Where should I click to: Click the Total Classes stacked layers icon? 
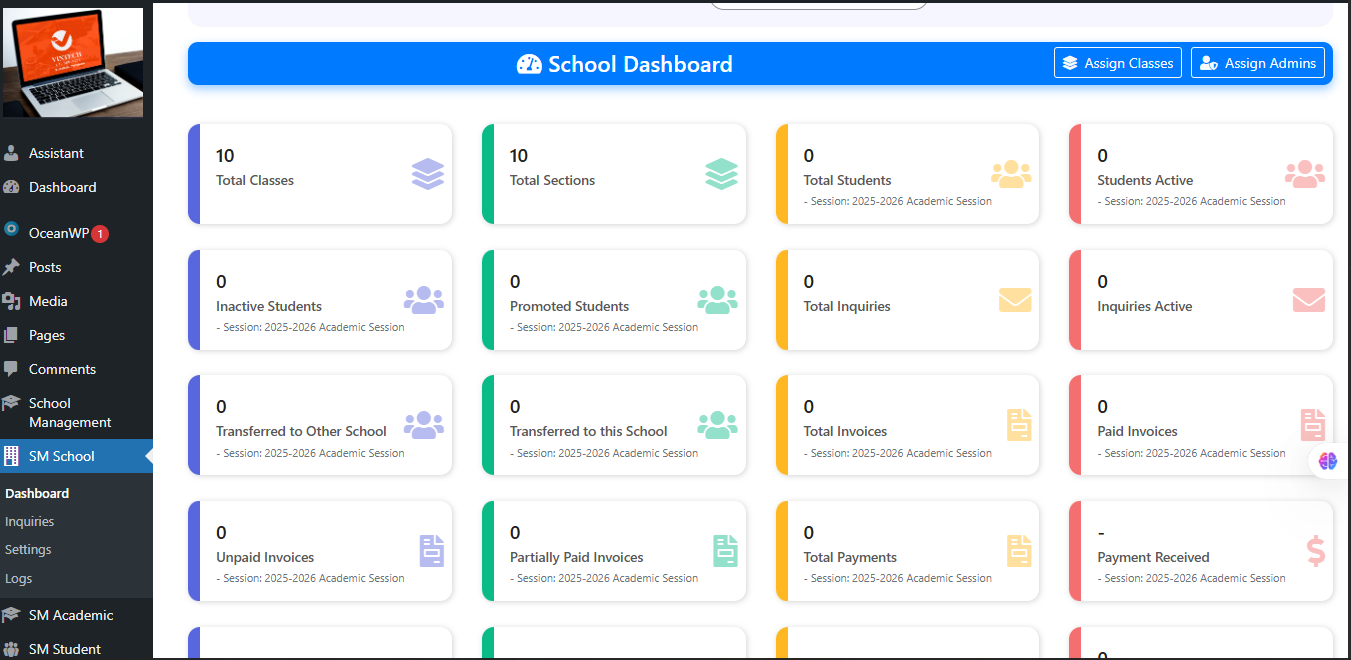pyautogui.click(x=427, y=174)
